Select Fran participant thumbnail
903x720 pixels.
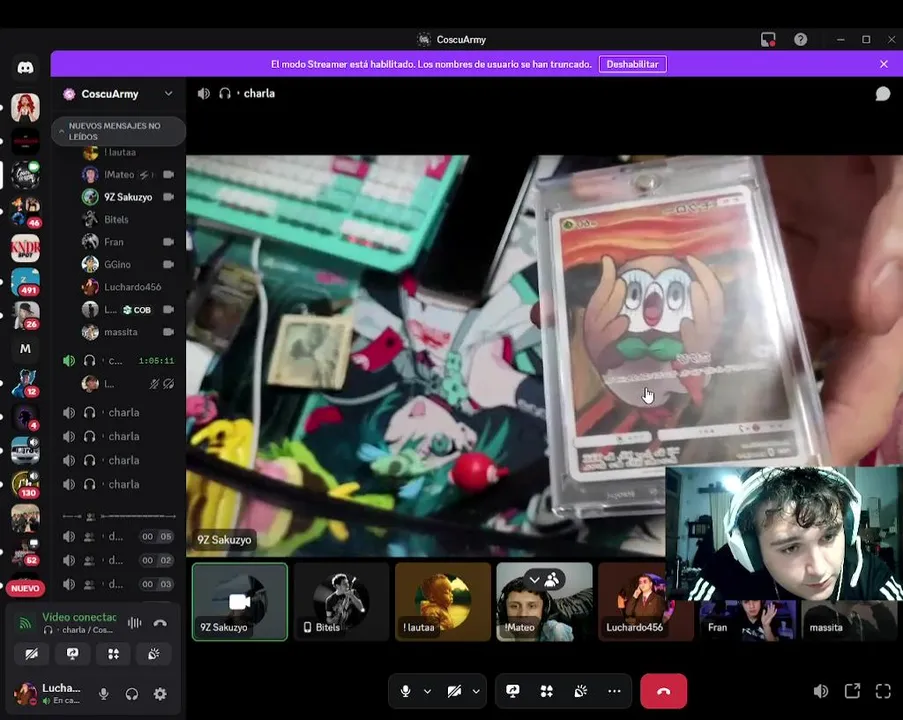click(x=748, y=621)
